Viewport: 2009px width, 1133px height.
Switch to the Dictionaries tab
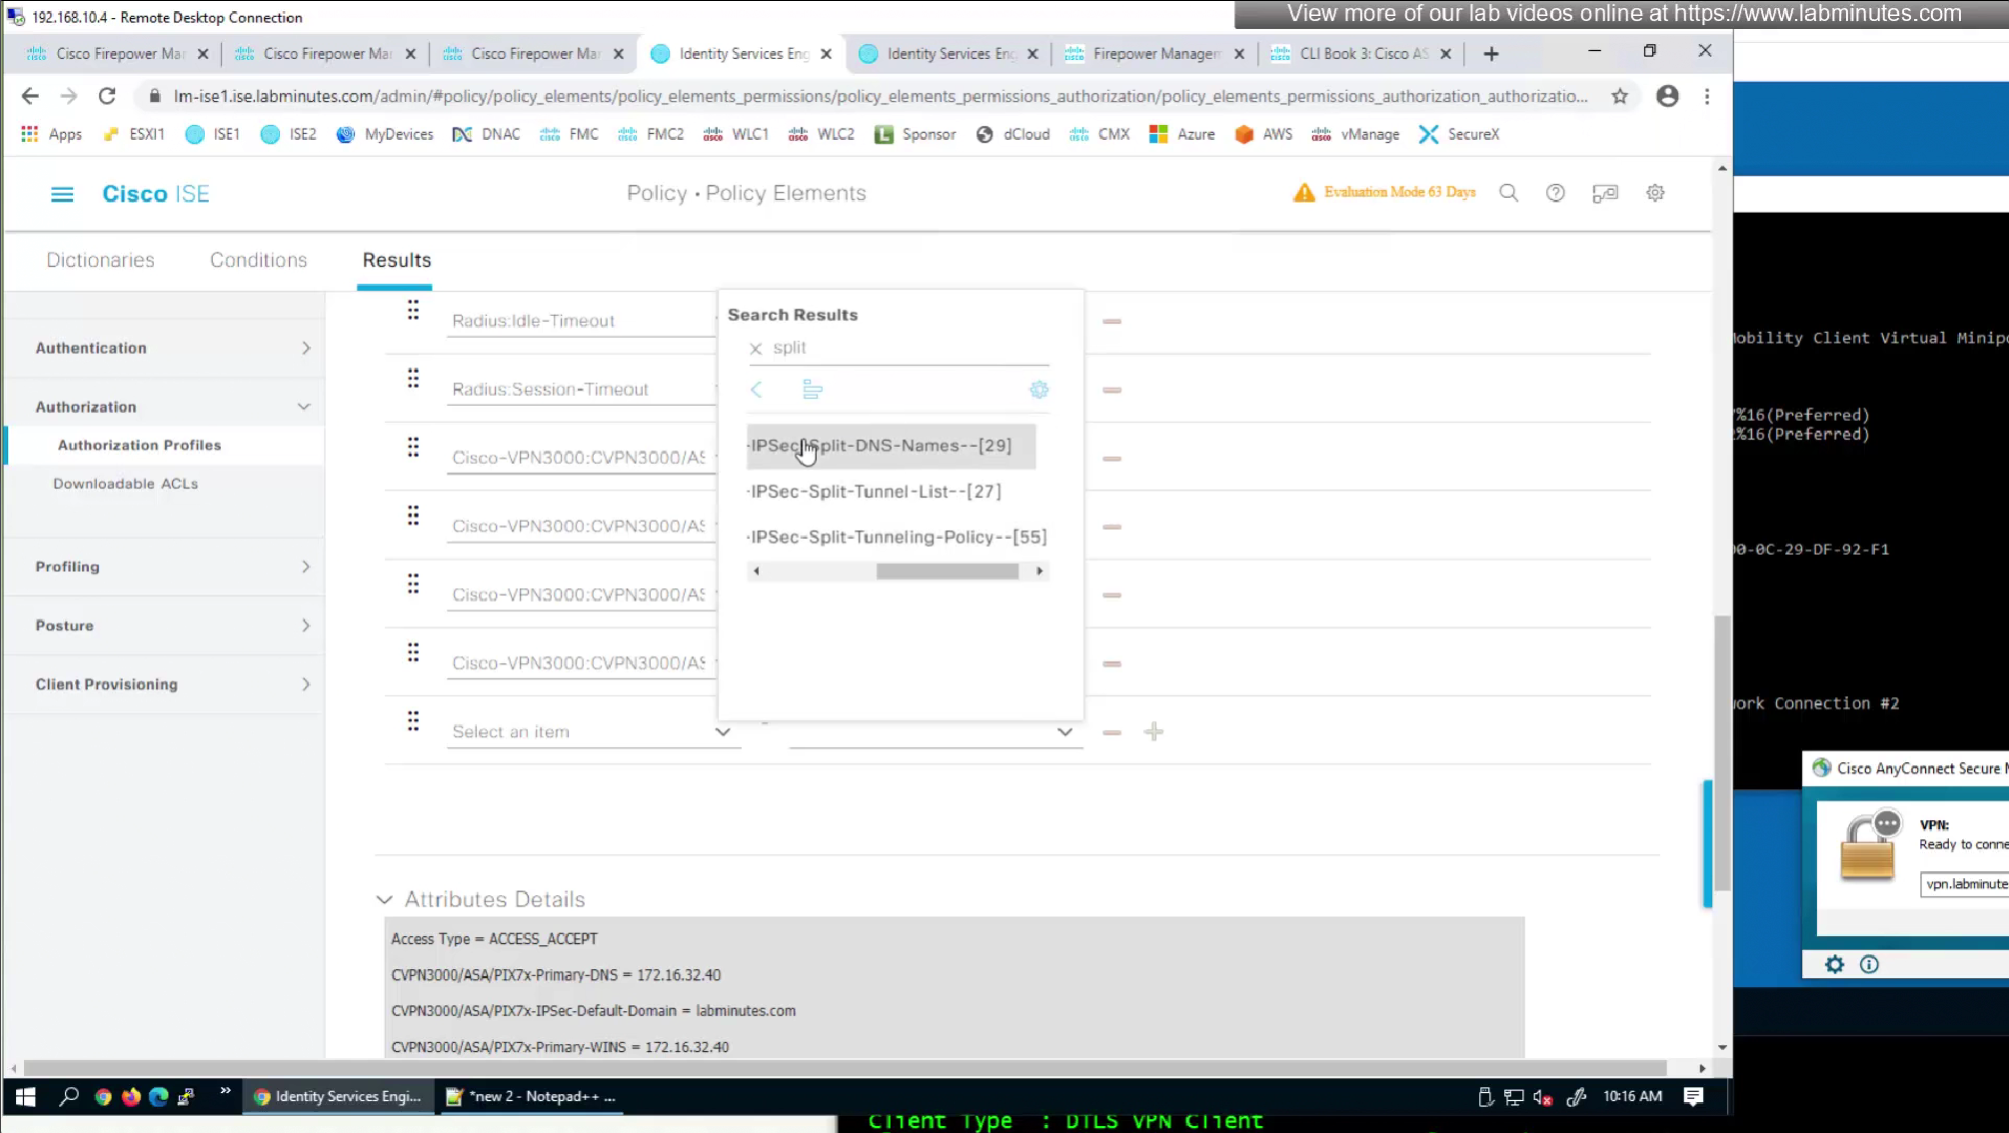100,260
